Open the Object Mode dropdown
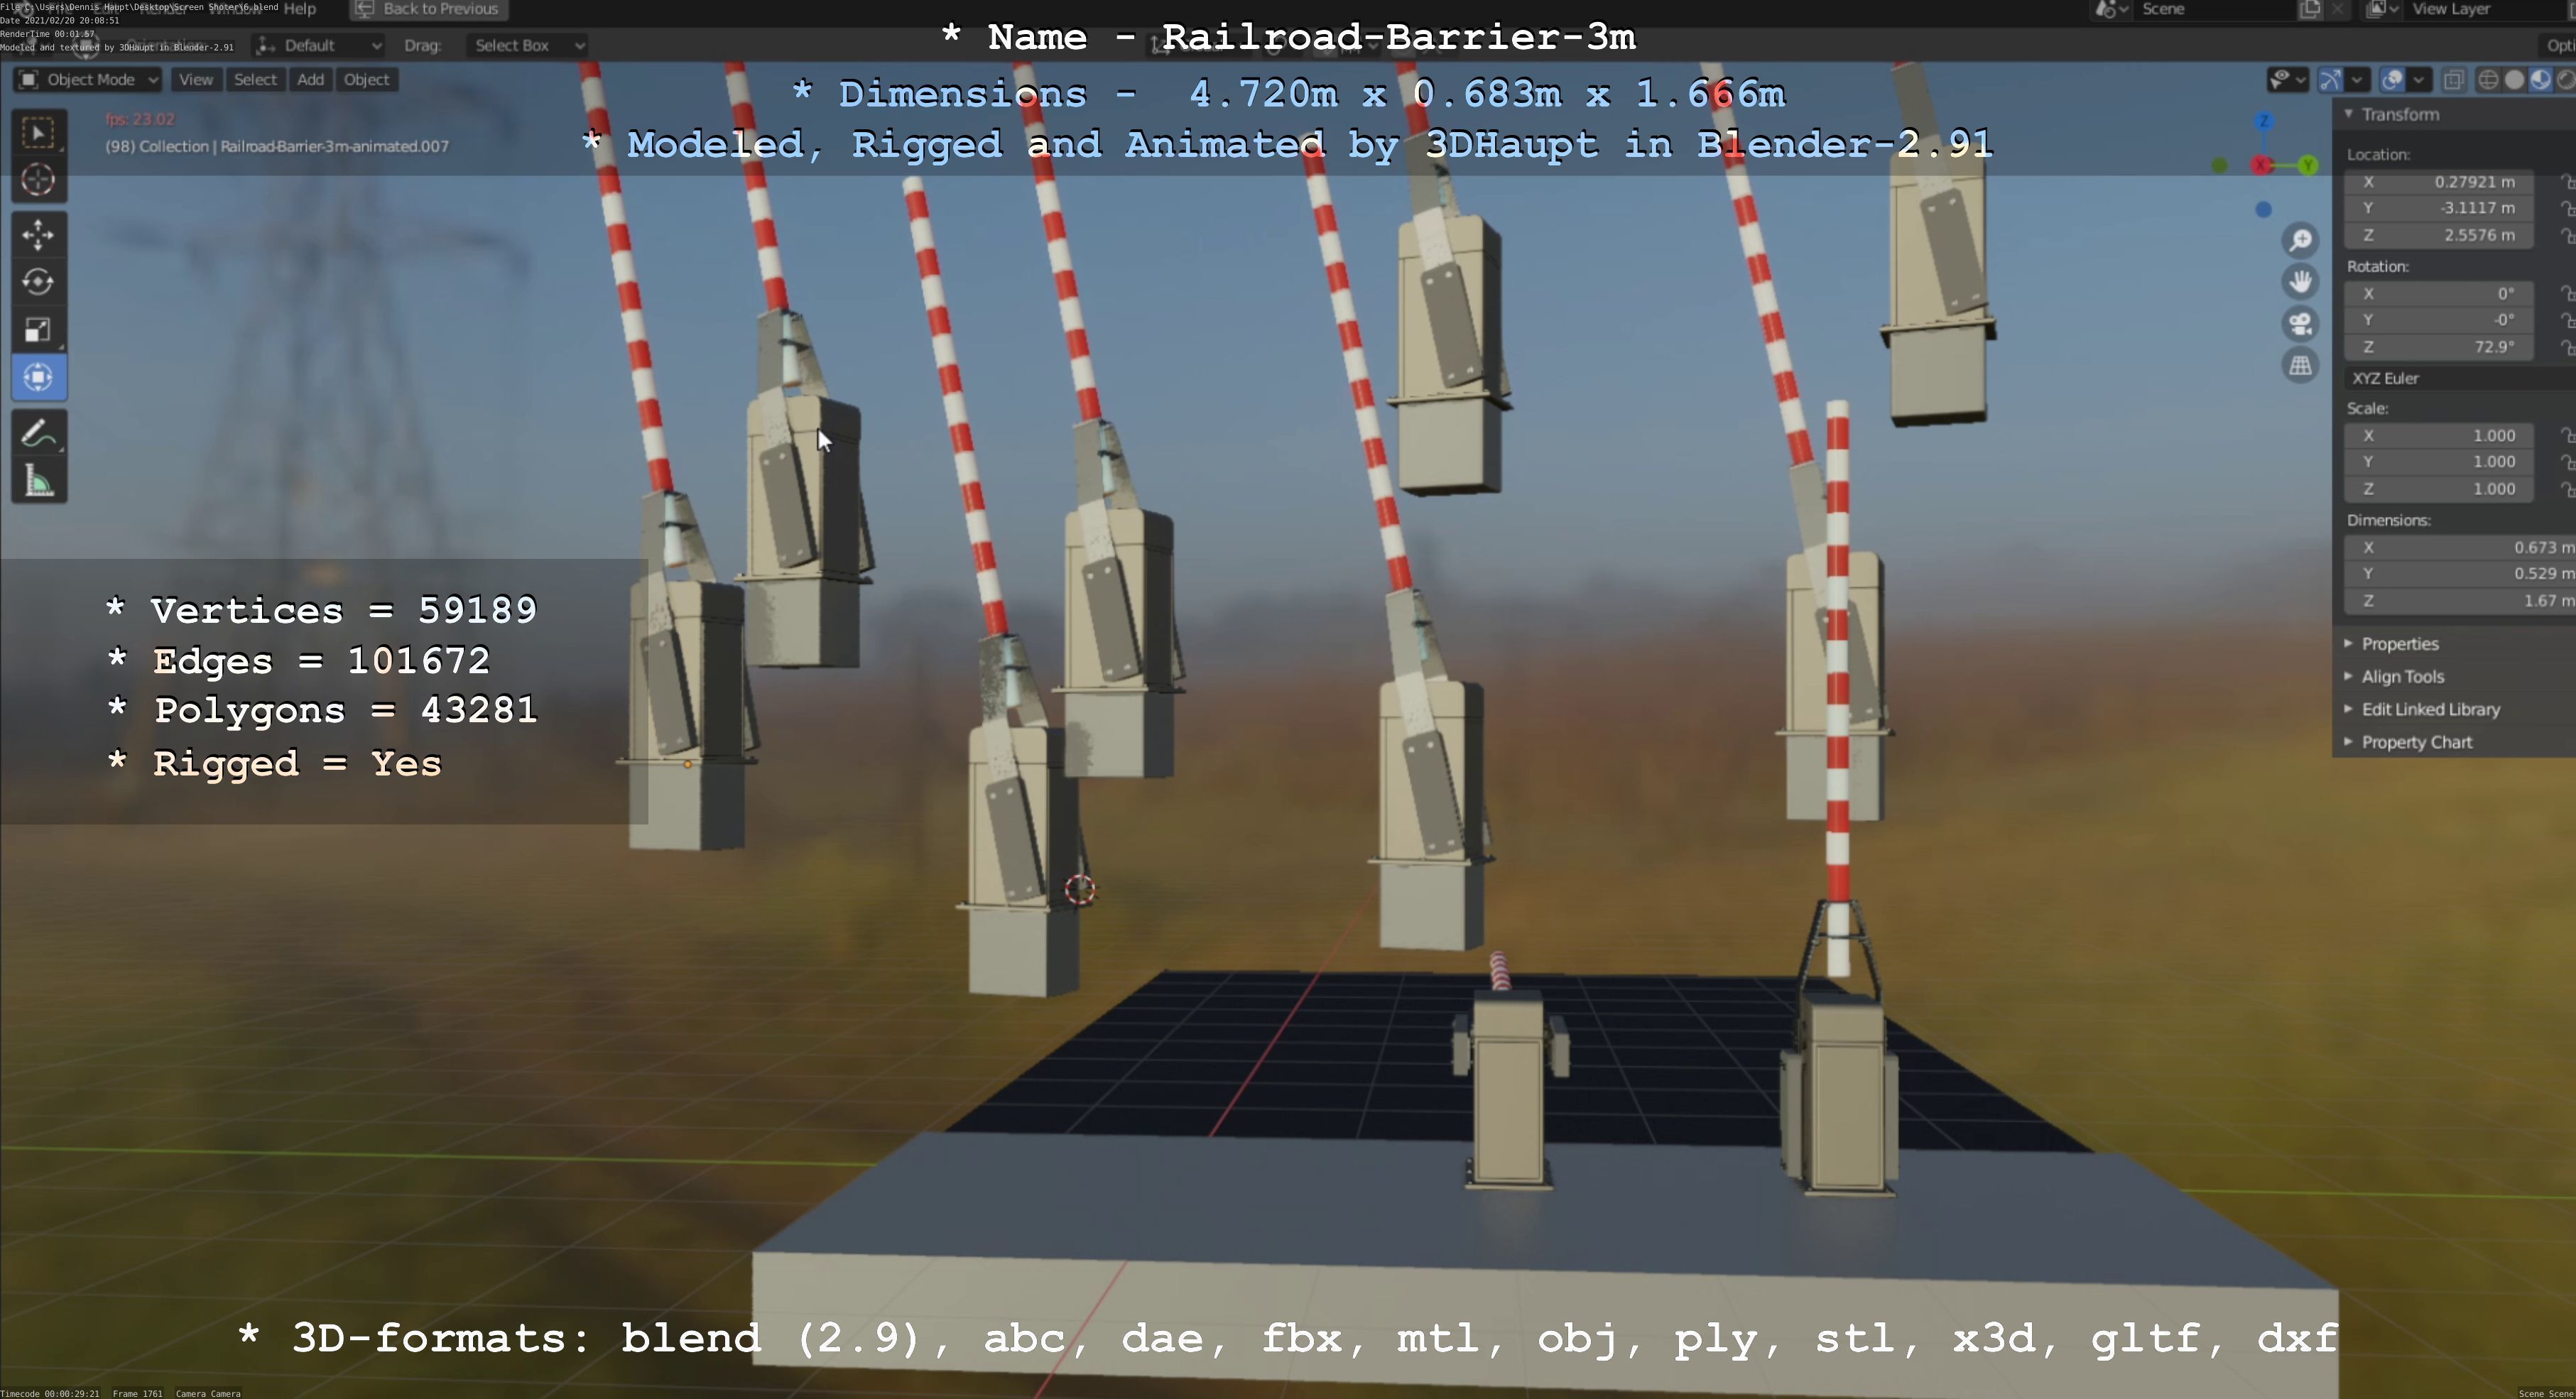 point(88,80)
